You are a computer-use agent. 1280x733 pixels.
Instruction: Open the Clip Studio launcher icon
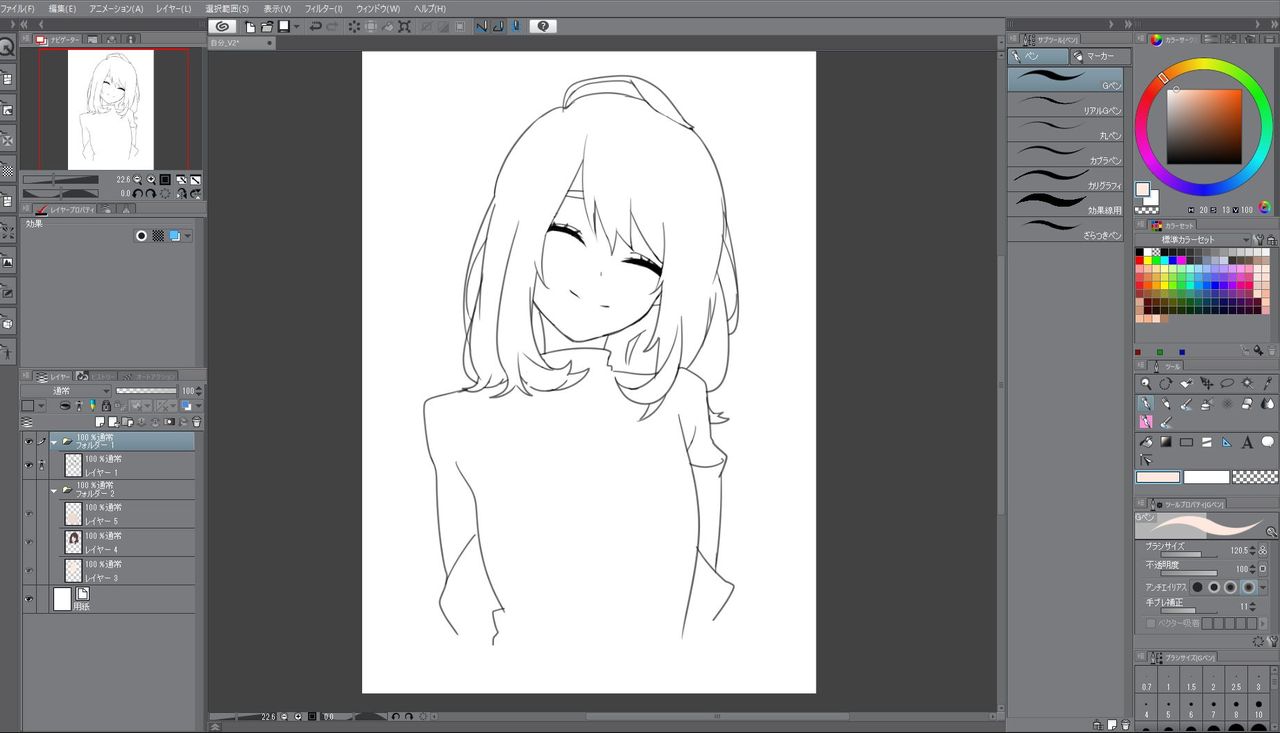(x=222, y=26)
